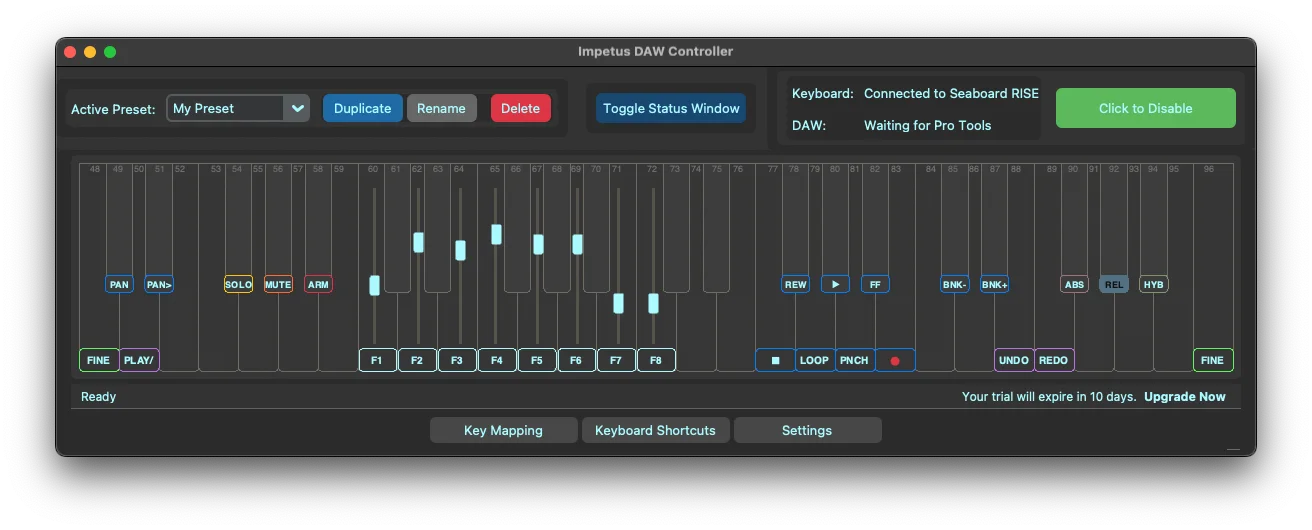Toggle the MUTE key

click(x=278, y=284)
